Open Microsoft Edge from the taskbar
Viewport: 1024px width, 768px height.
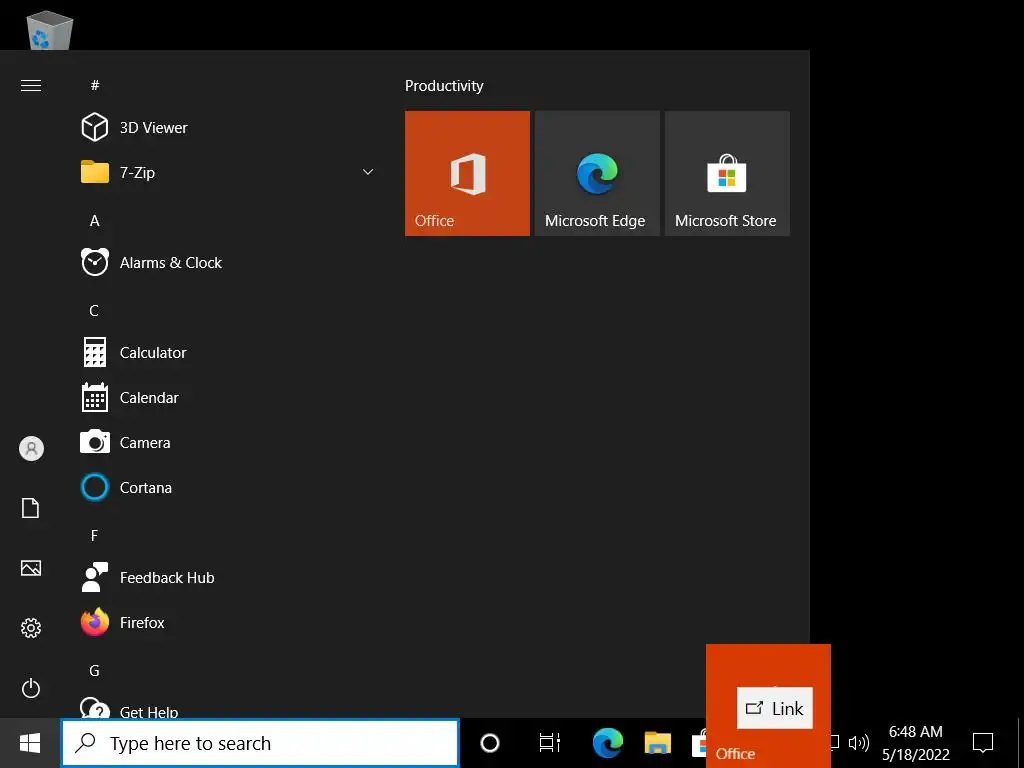tap(607, 743)
